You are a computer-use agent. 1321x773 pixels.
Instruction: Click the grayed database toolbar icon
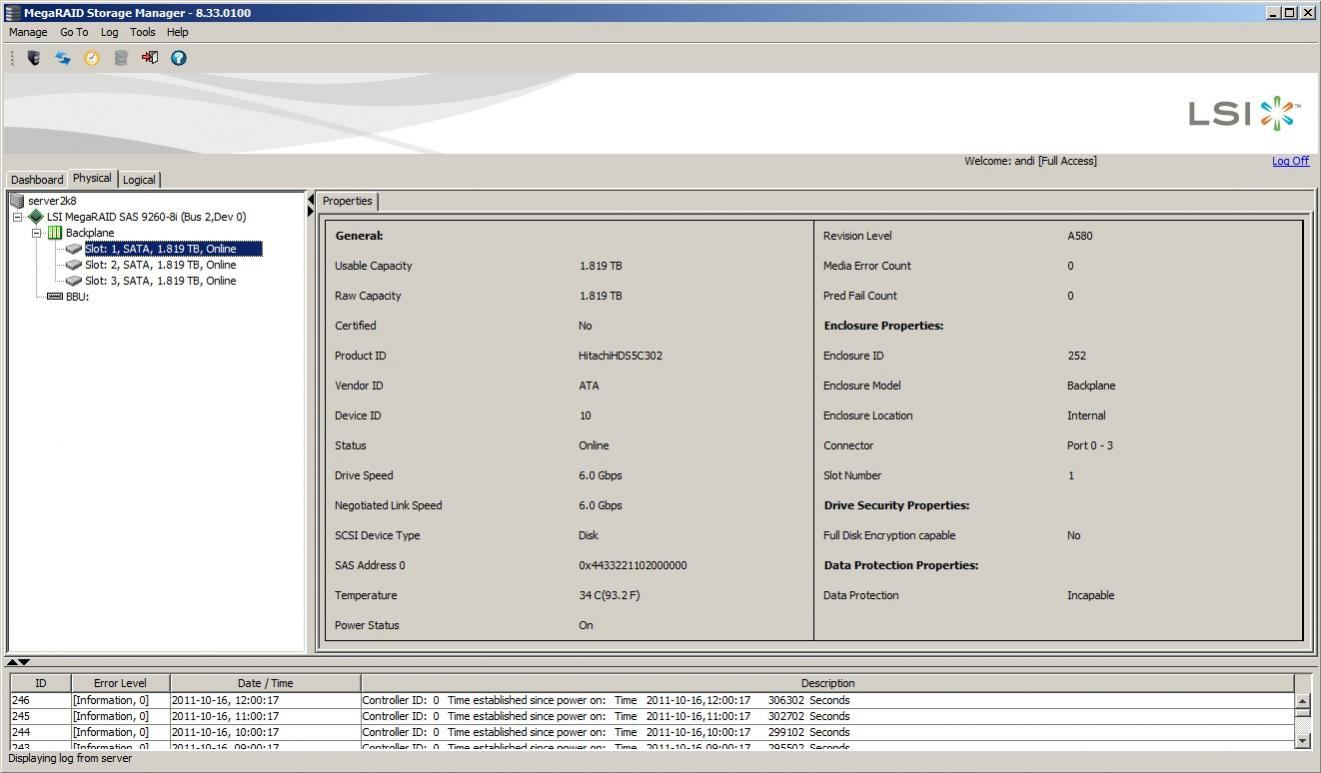point(121,58)
